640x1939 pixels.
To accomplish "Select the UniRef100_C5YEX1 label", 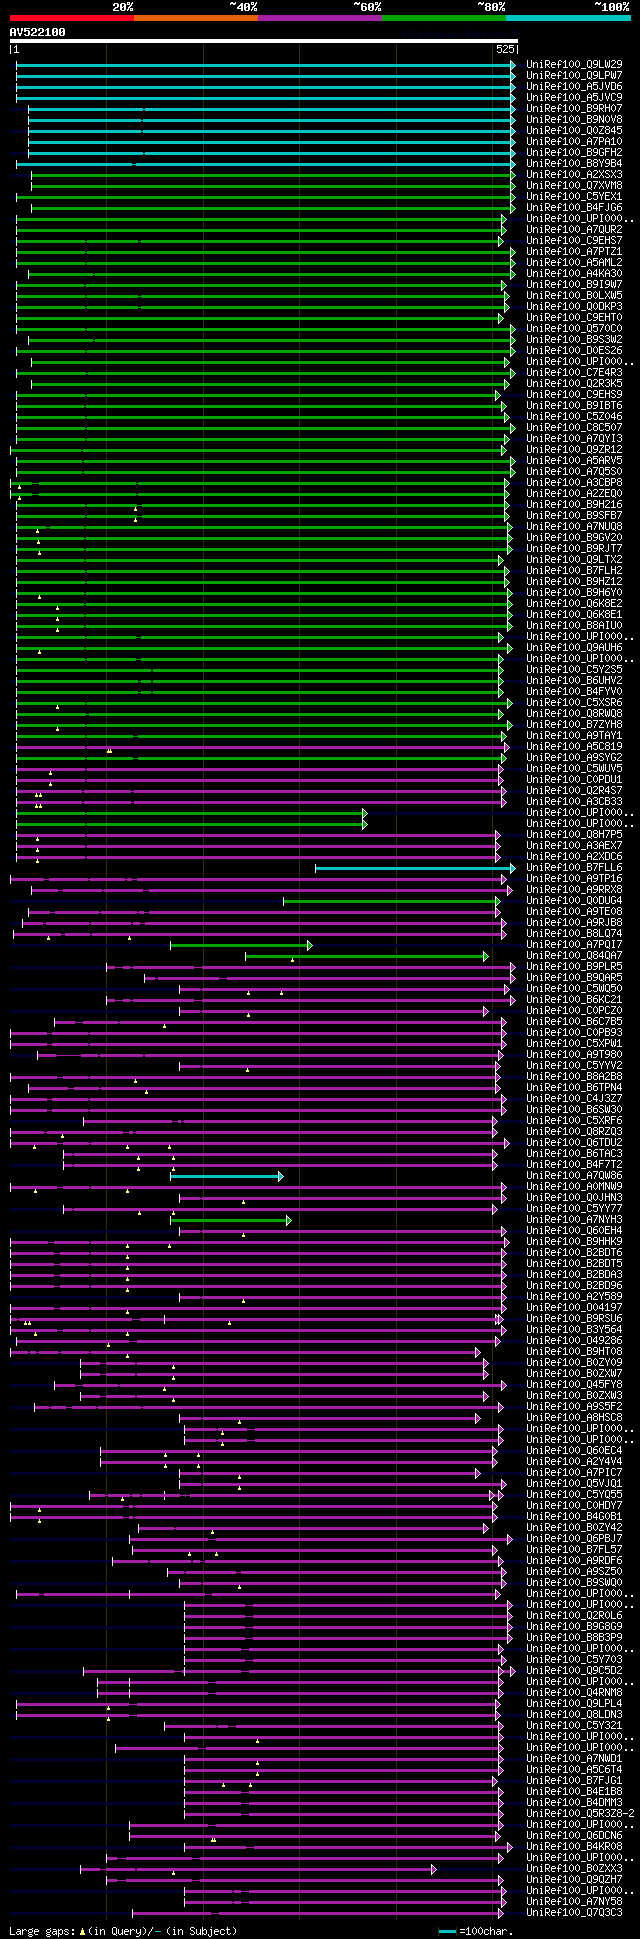I will (x=574, y=196).
